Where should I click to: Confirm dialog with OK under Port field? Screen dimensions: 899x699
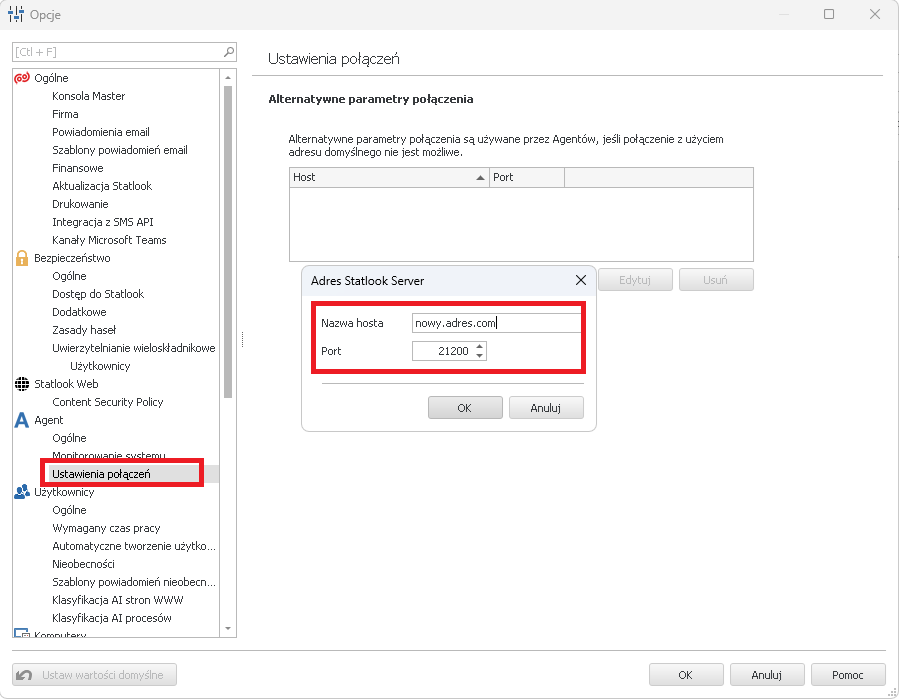(465, 408)
